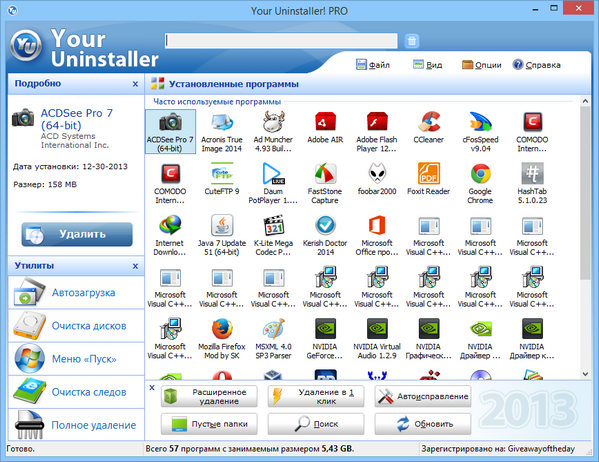Open the Файл menu
Viewport: 599px width, 462px height.
tap(372, 65)
